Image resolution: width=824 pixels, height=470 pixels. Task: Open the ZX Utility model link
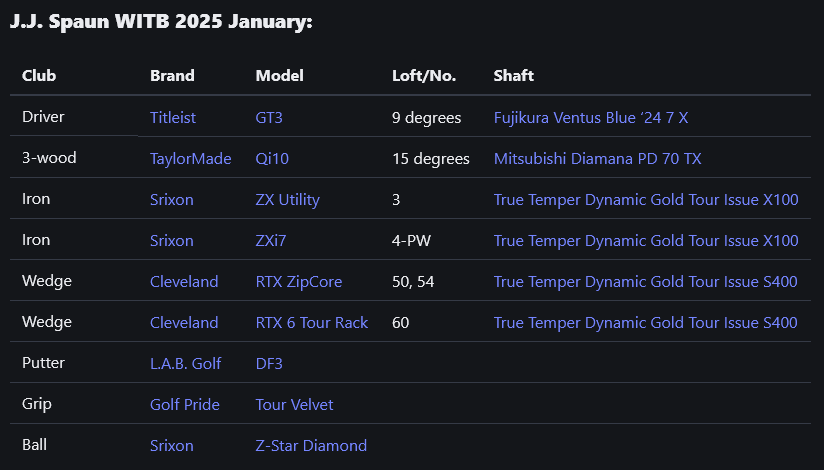coord(287,199)
